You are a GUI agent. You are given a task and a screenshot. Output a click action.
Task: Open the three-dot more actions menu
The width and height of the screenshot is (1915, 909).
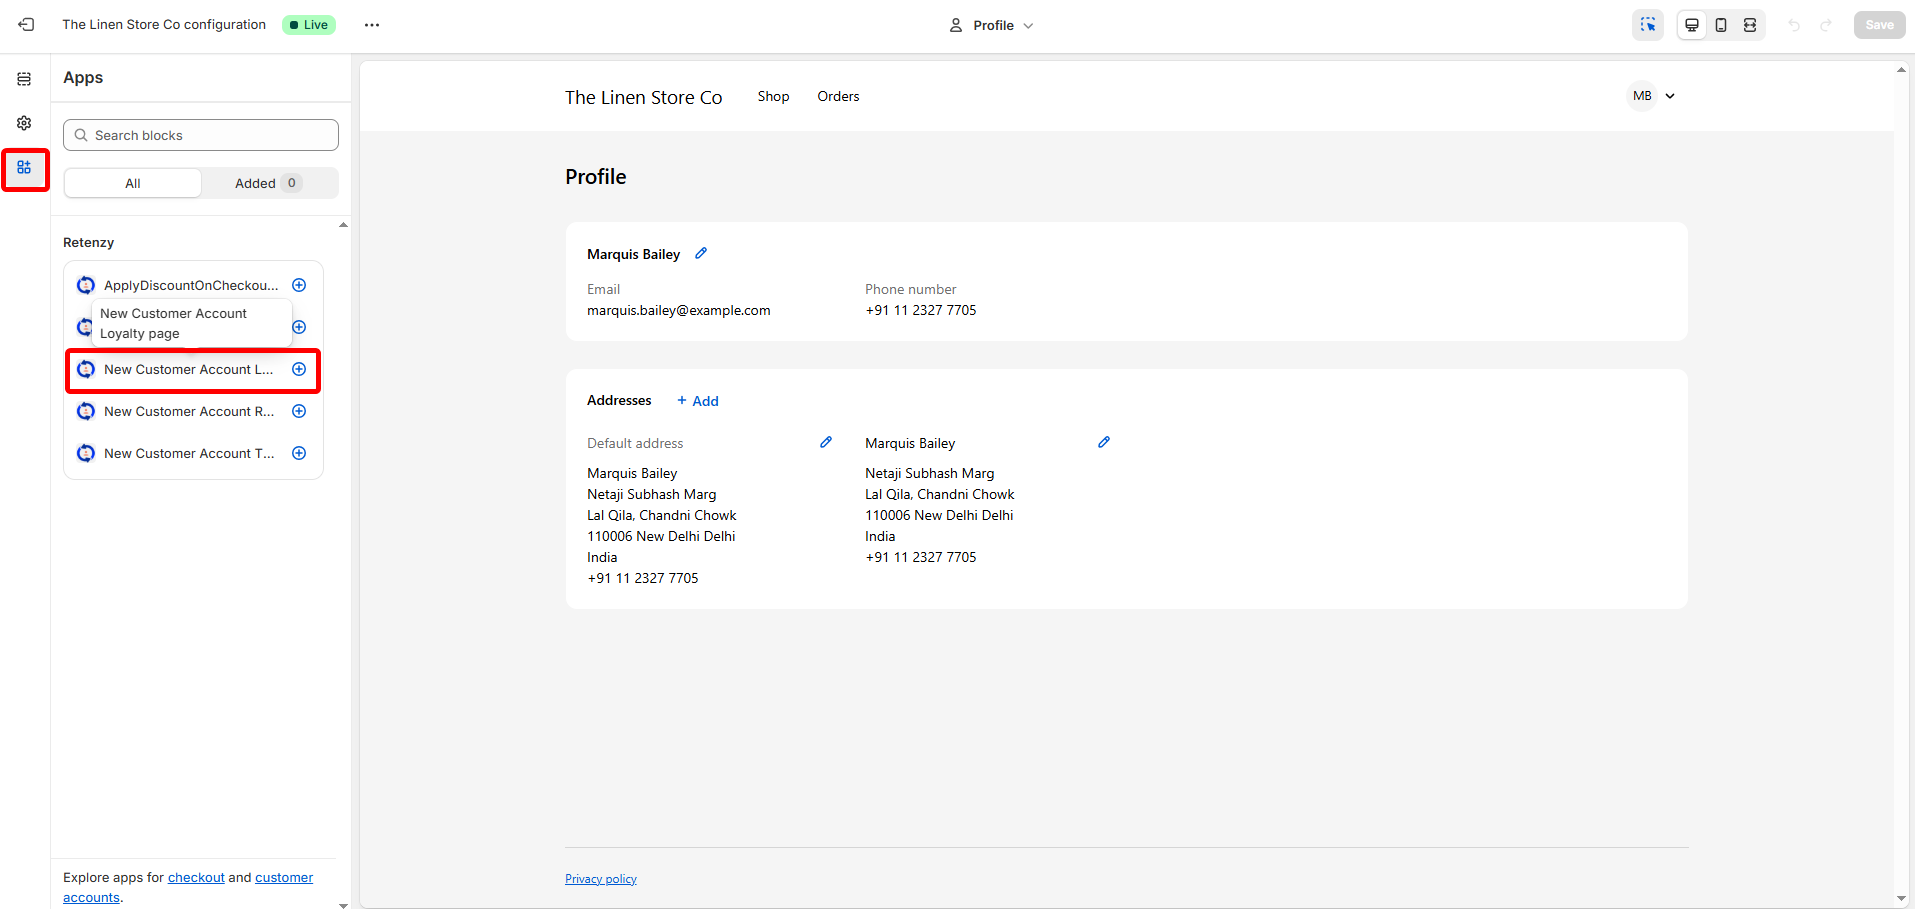(x=372, y=25)
